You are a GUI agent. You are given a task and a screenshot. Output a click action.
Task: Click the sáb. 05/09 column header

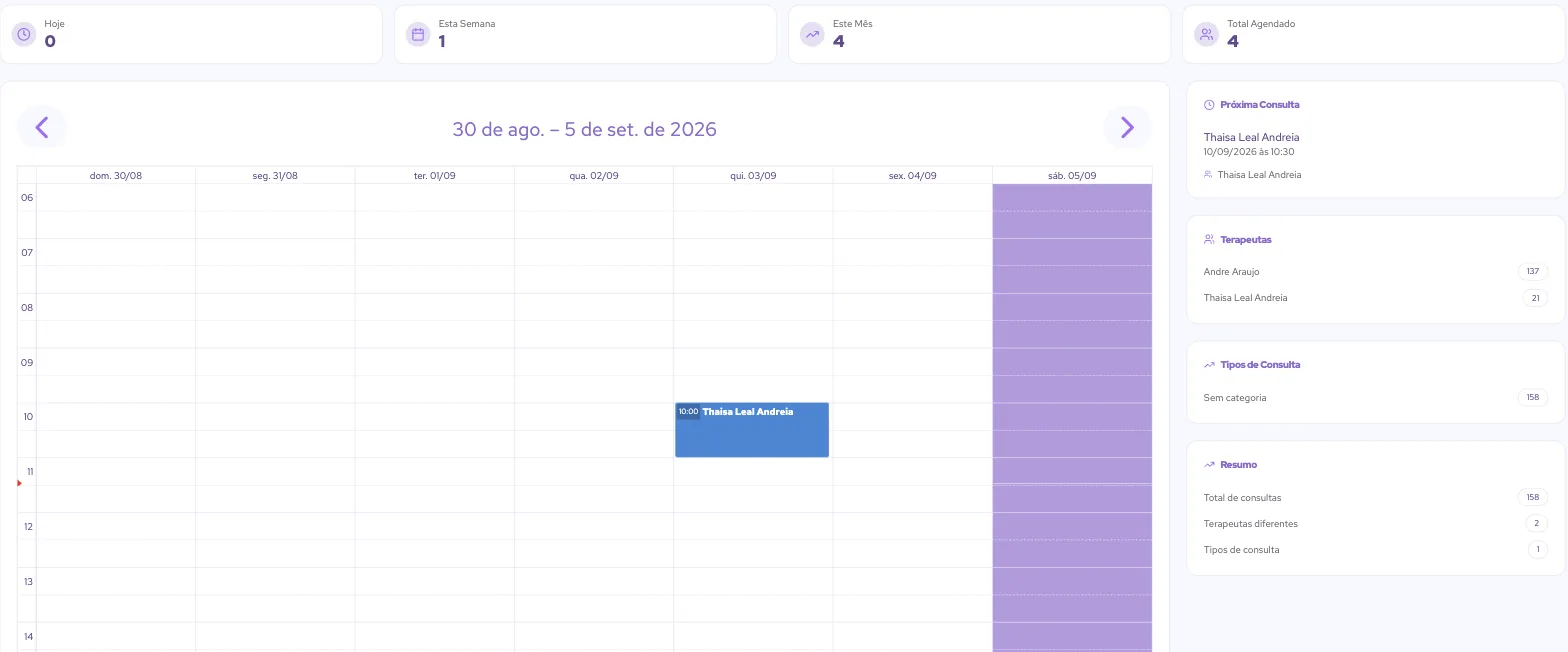point(1072,176)
